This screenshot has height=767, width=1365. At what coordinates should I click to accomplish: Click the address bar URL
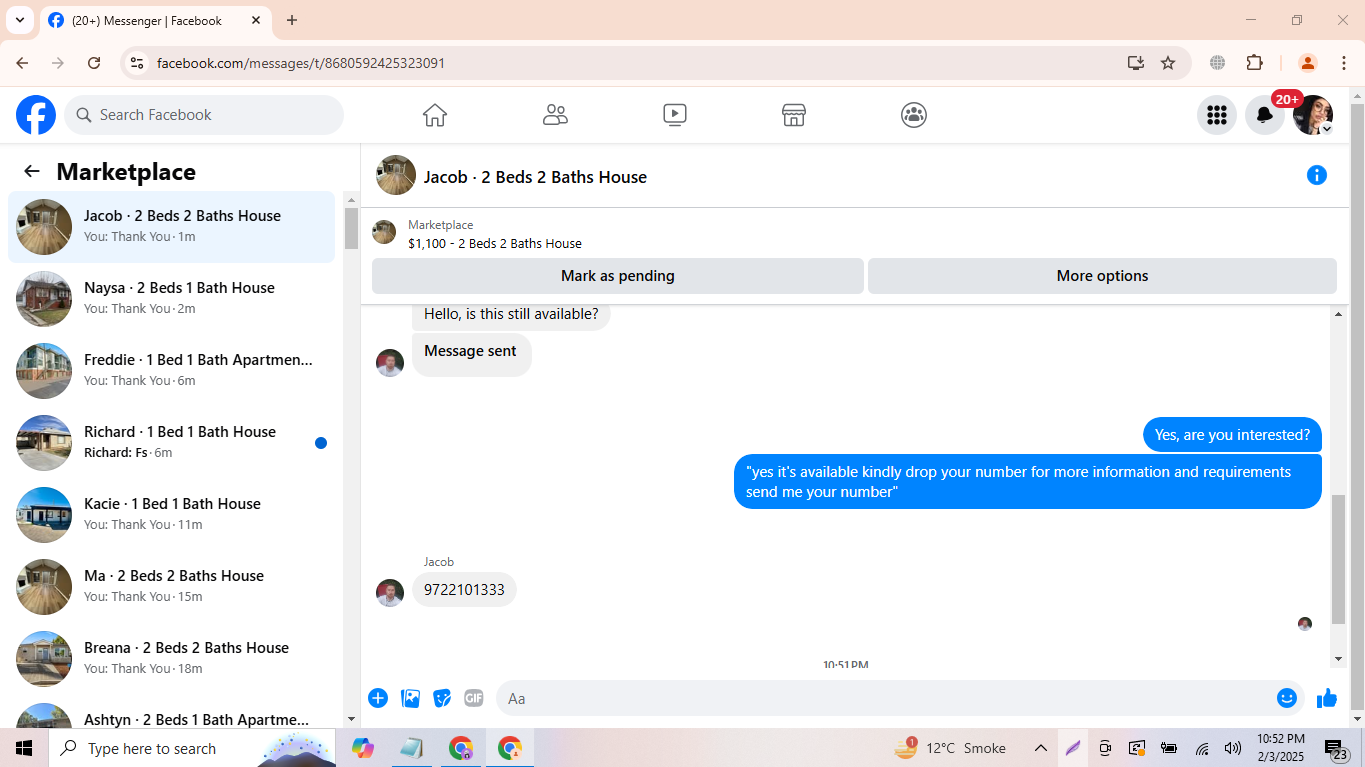pos(301,63)
